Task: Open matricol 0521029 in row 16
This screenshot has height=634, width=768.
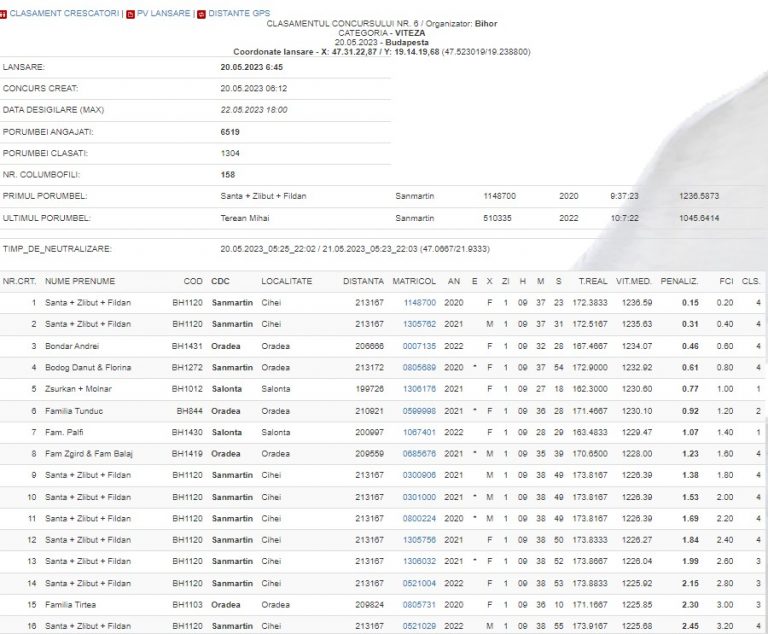Action: 419,626
